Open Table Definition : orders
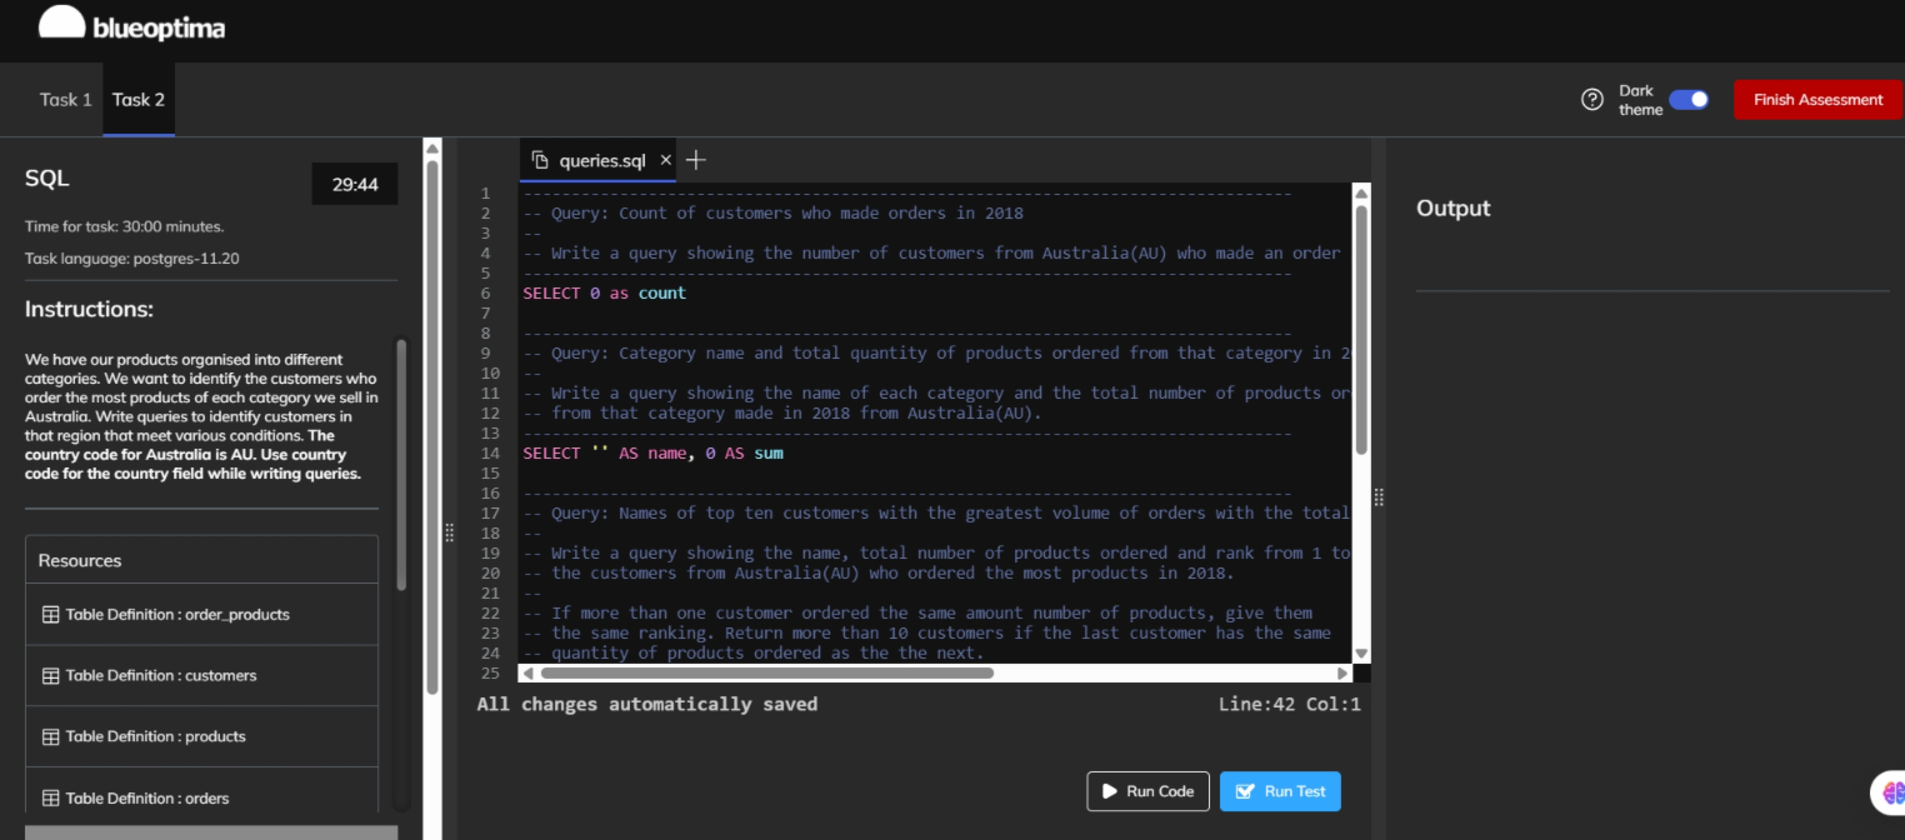The width and height of the screenshot is (1905, 840). tap(202, 797)
